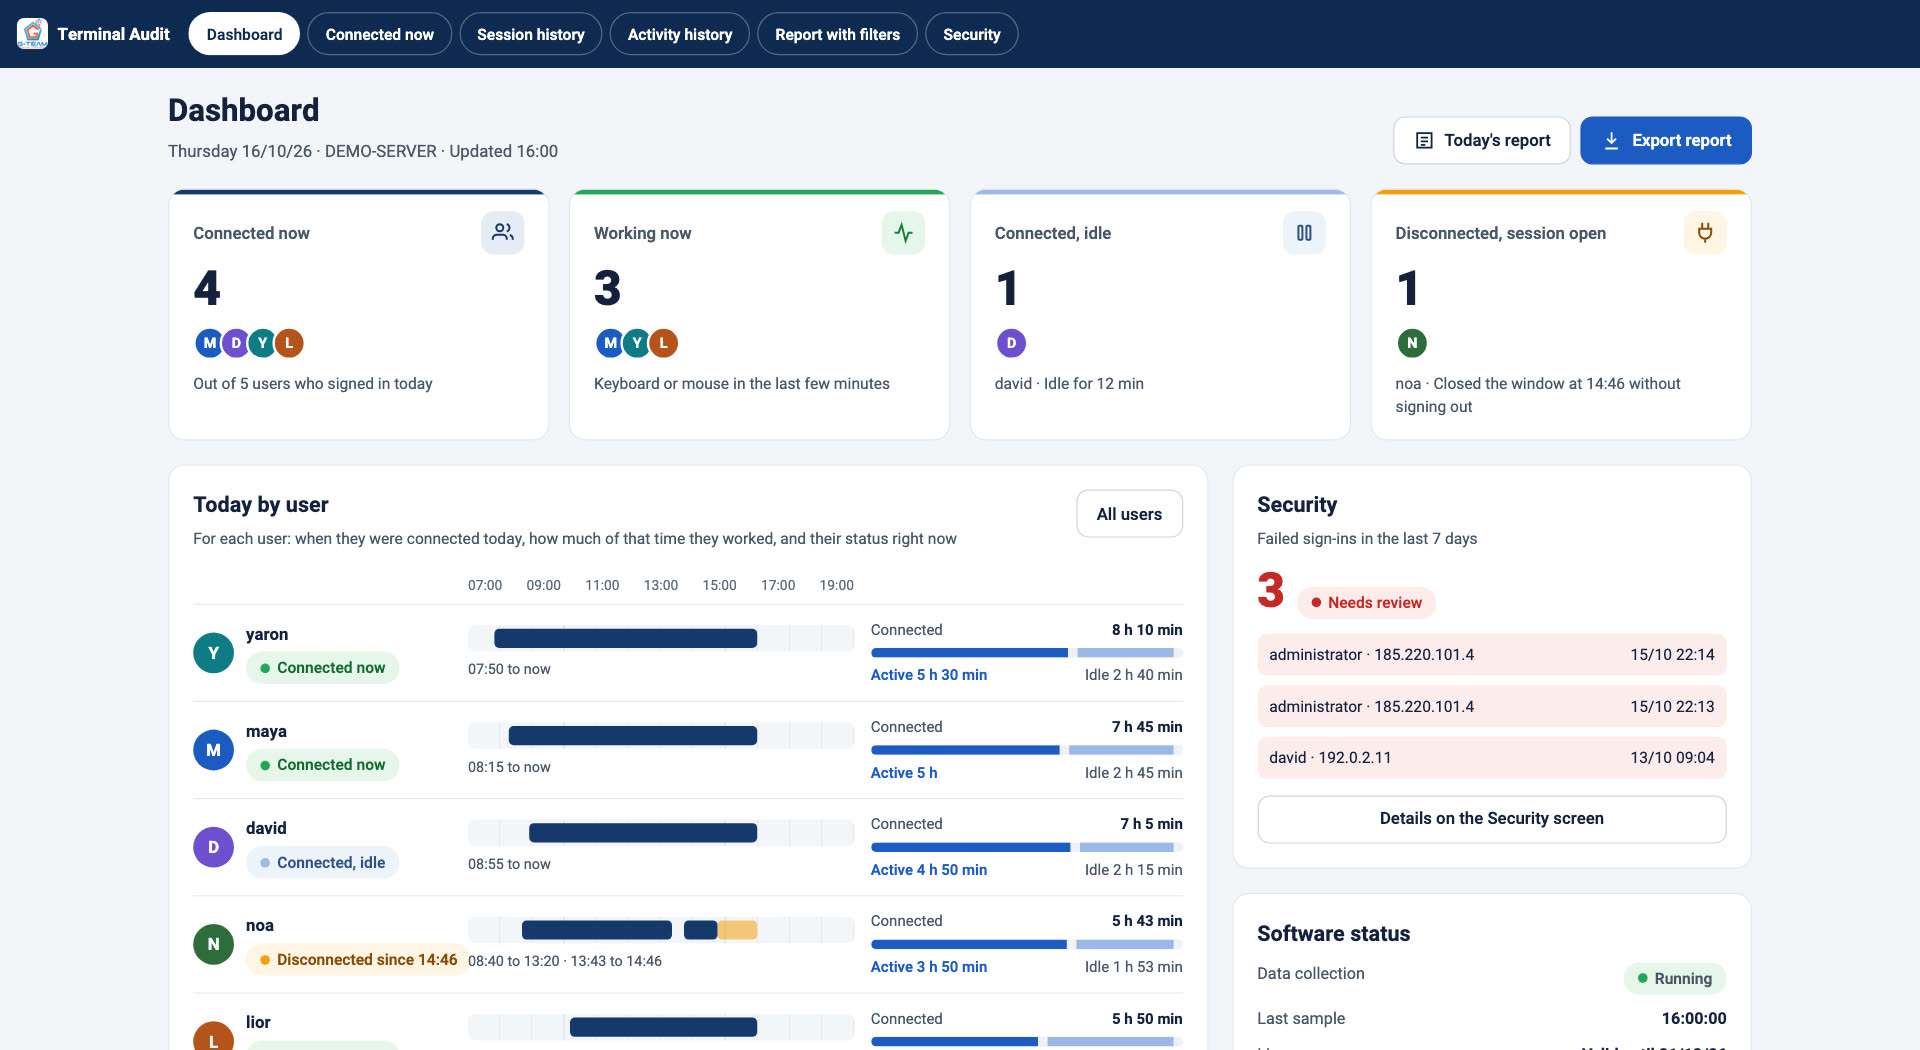Screen dimensions: 1920x1050
Task: Click the L avatar in Working now card
Action: click(663, 343)
